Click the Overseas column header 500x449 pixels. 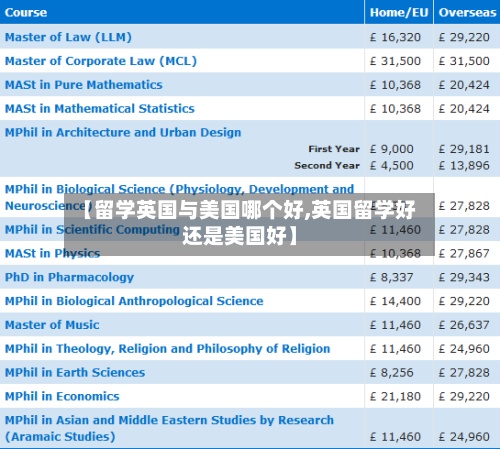(x=467, y=12)
